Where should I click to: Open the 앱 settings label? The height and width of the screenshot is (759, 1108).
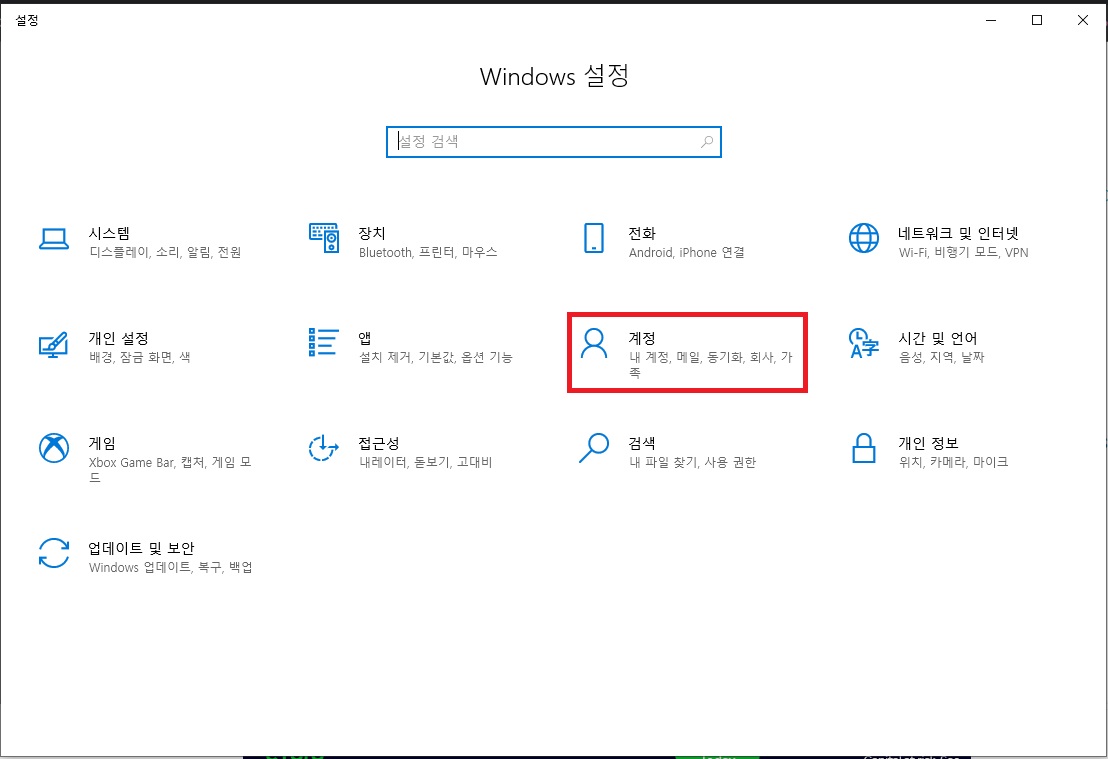coord(365,339)
